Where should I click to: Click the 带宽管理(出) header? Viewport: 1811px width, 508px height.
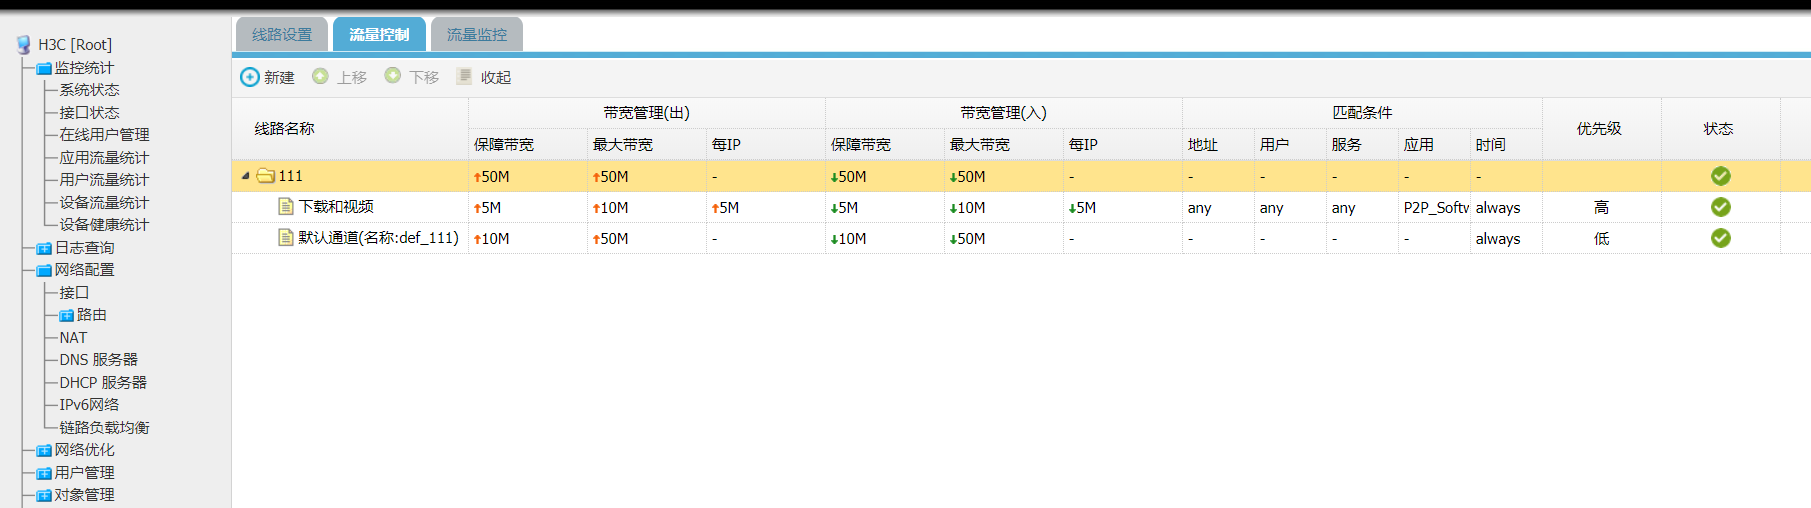(x=646, y=113)
